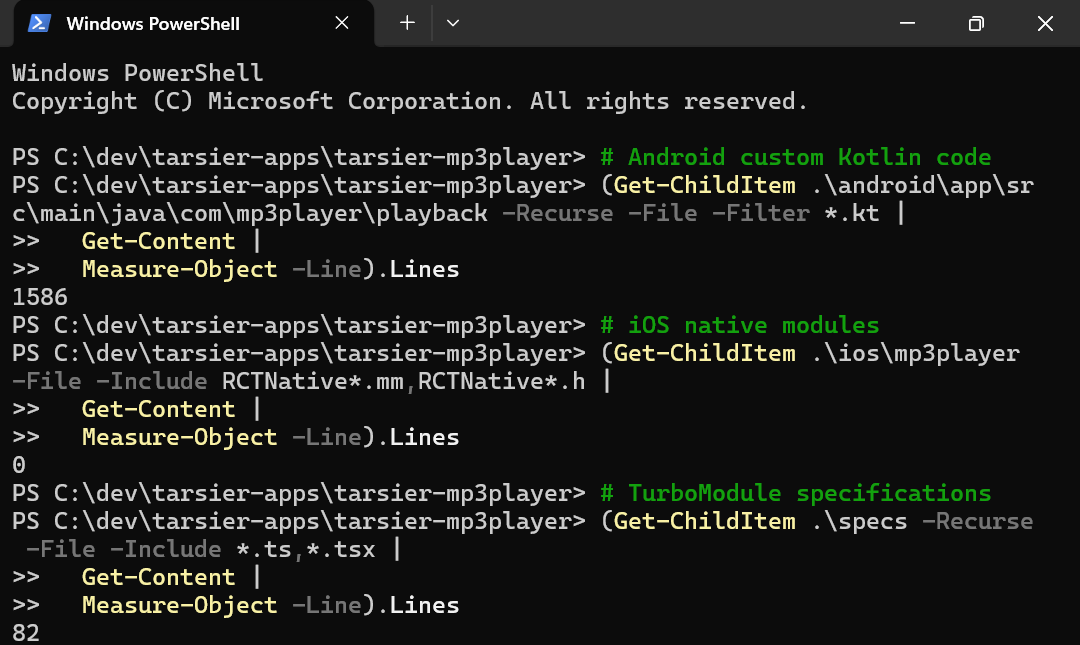This screenshot has width=1080, height=645.
Task: Open the new tab profile dropdown arrow
Action: (453, 23)
